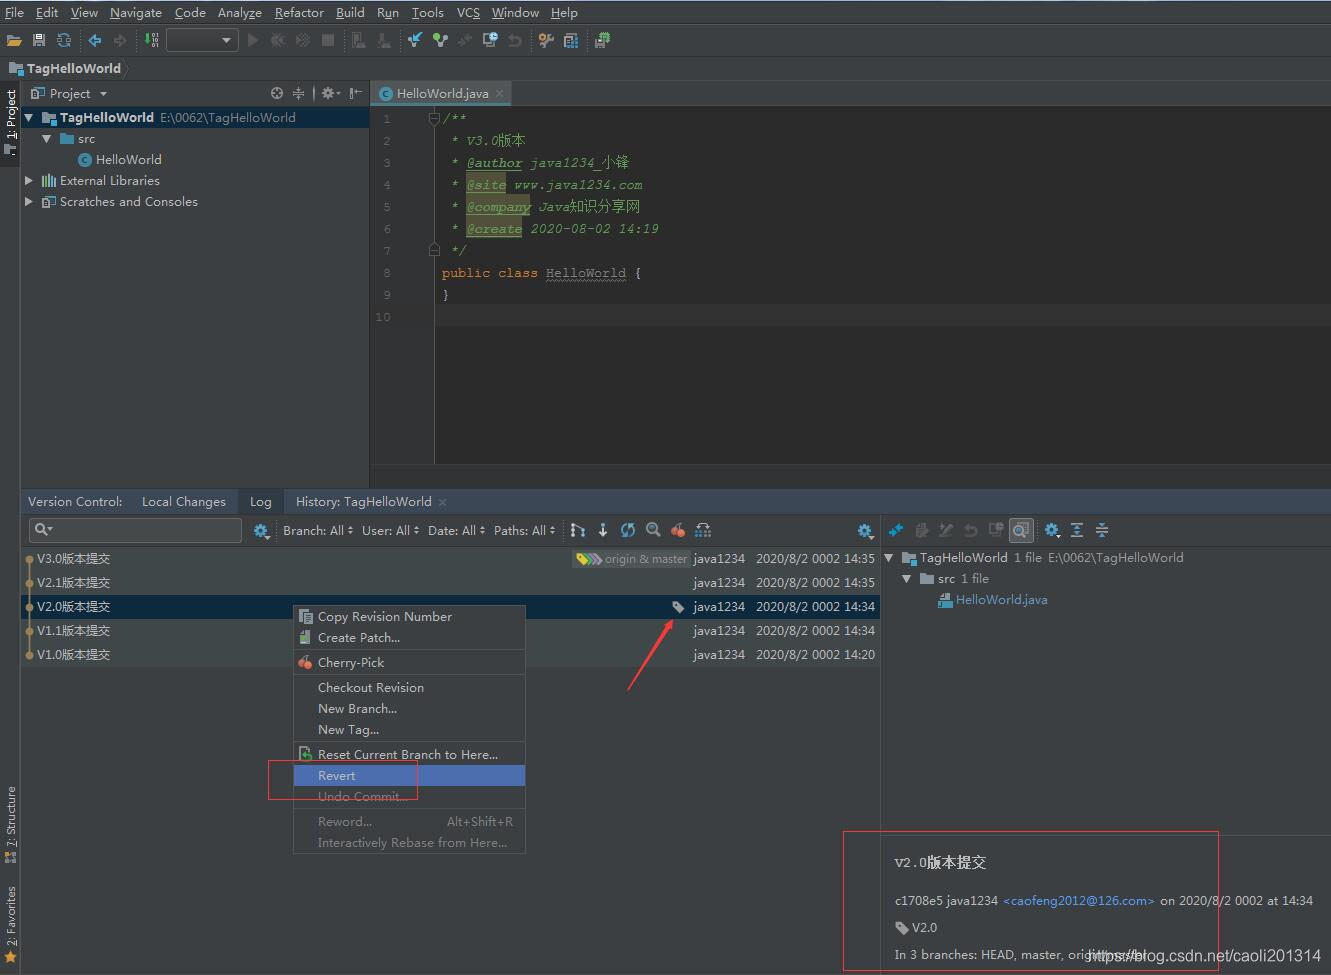Image resolution: width=1331 pixels, height=975 pixels.
Task: Click the Save All disk icon
Action: (39, 40)
